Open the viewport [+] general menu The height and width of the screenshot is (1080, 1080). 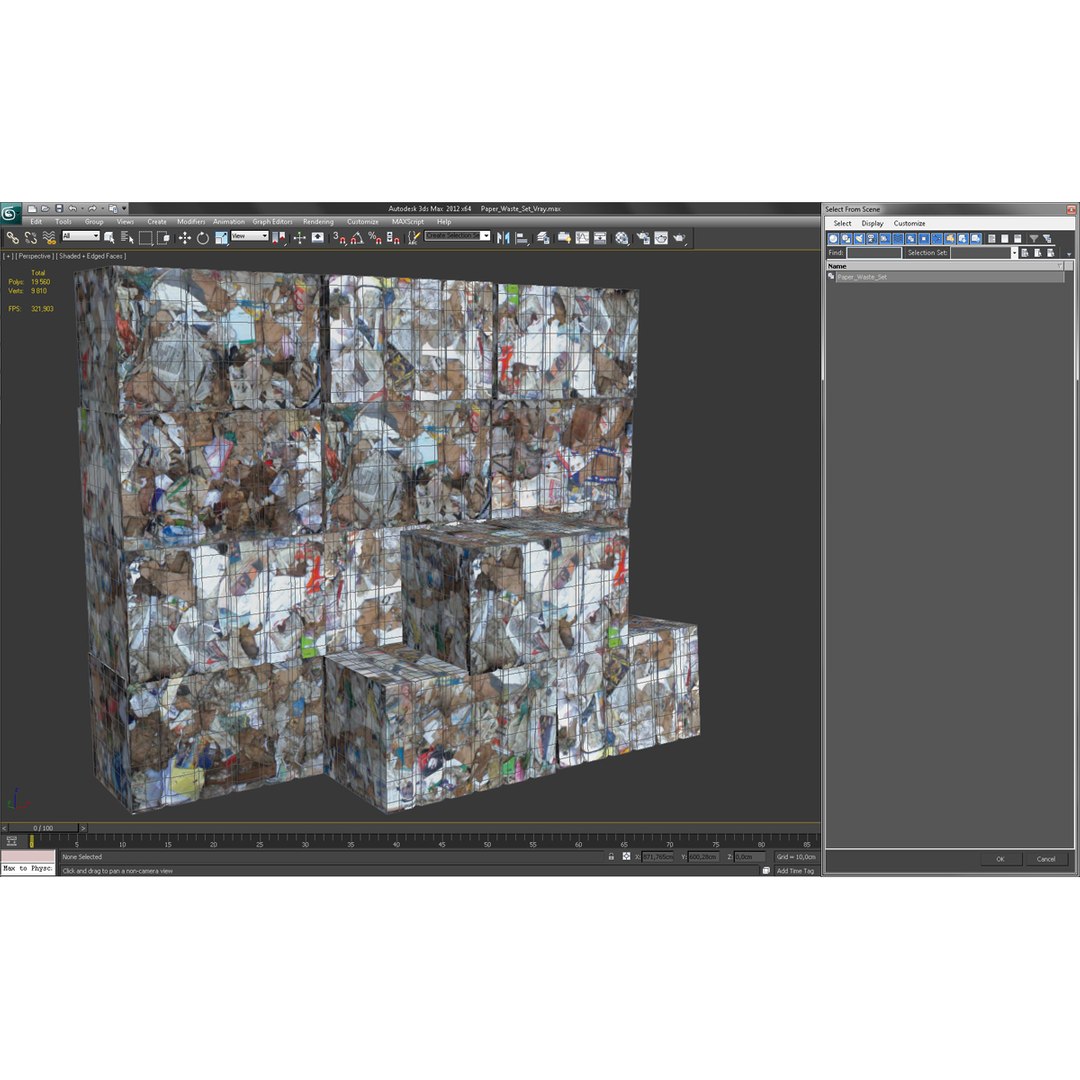click(x=8, y=256)
